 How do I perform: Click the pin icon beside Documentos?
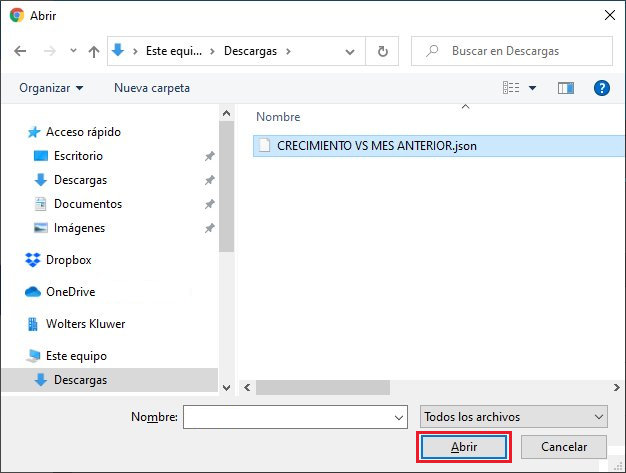(210, 204)
